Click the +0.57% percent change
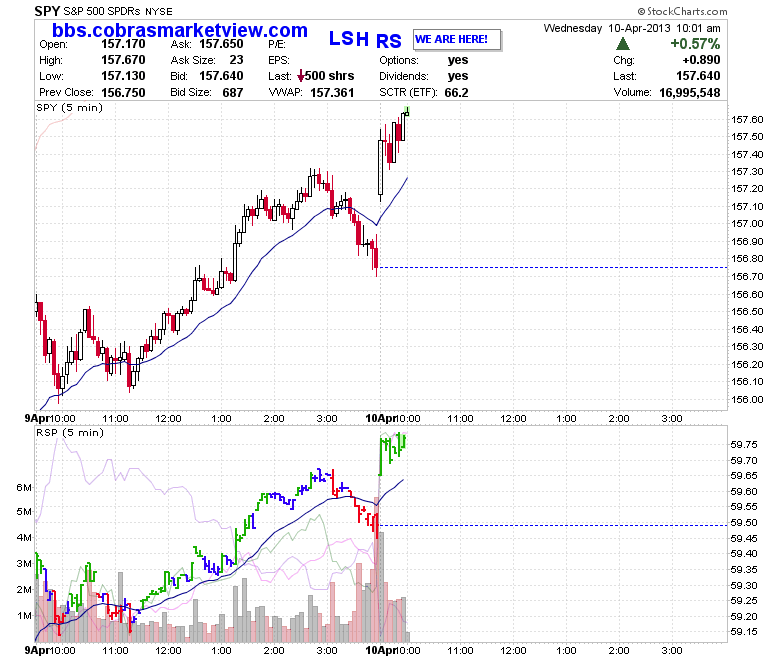 click(695, 44)
